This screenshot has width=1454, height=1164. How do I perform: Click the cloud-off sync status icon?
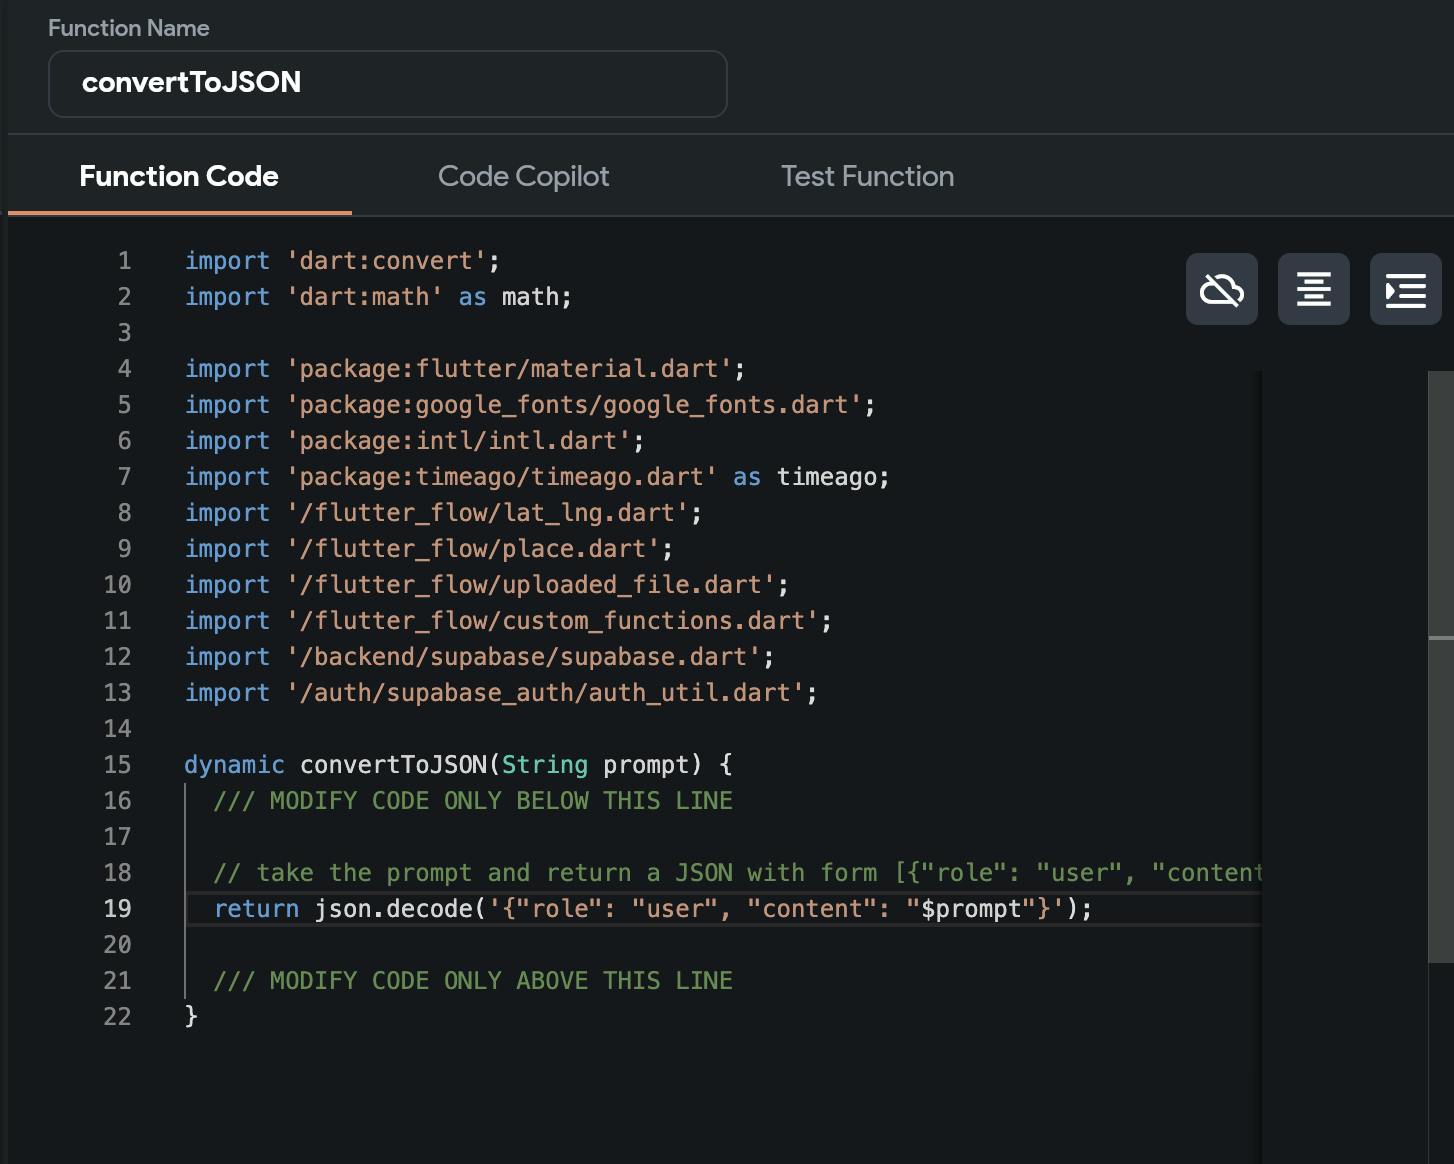coord(1221,289)
